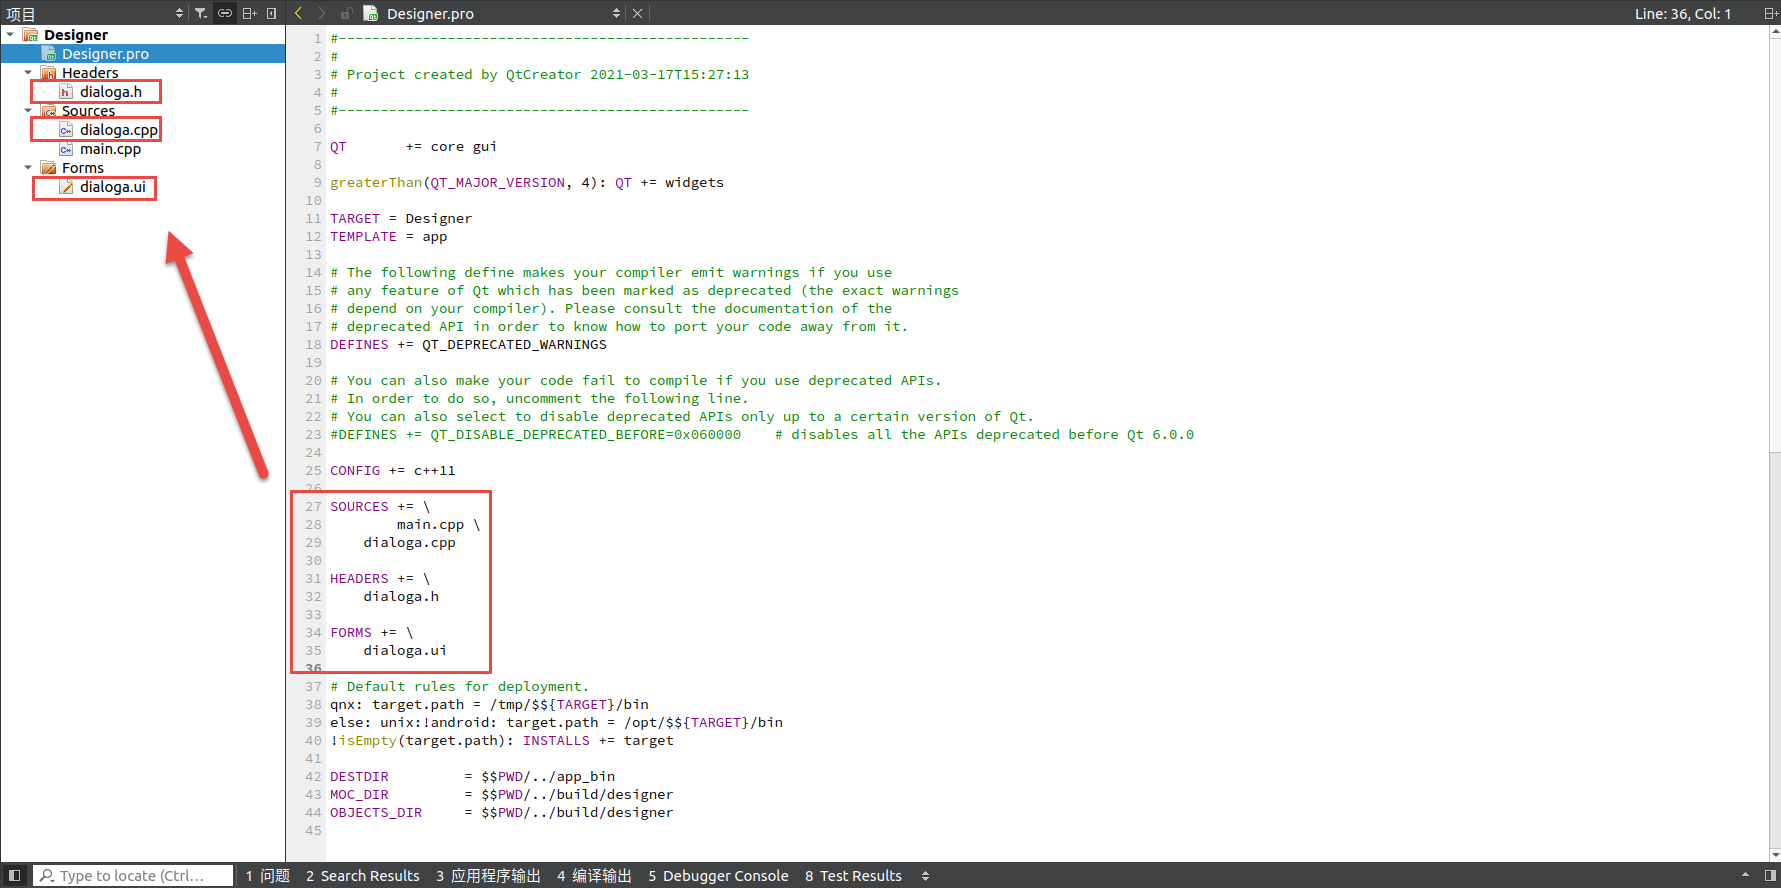Viewport: 1781px width, 888px height.
Task: Open the project tree filter options
Action: click(201, 13)
